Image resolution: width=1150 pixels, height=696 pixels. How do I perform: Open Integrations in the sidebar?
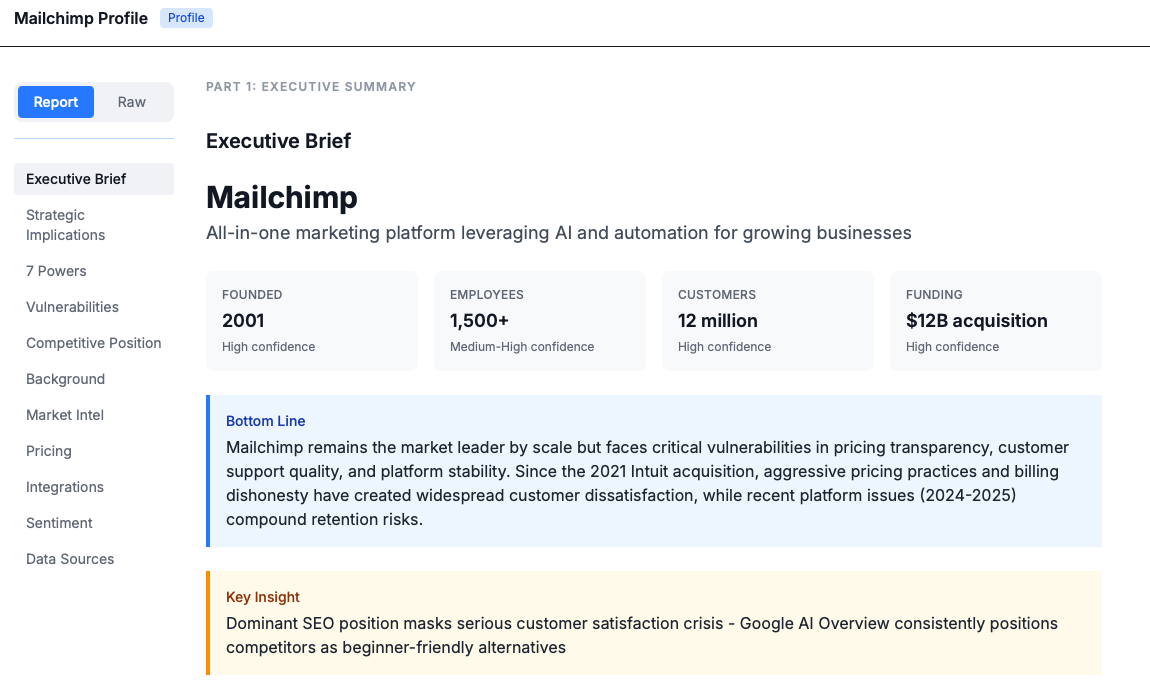(65, 487)
